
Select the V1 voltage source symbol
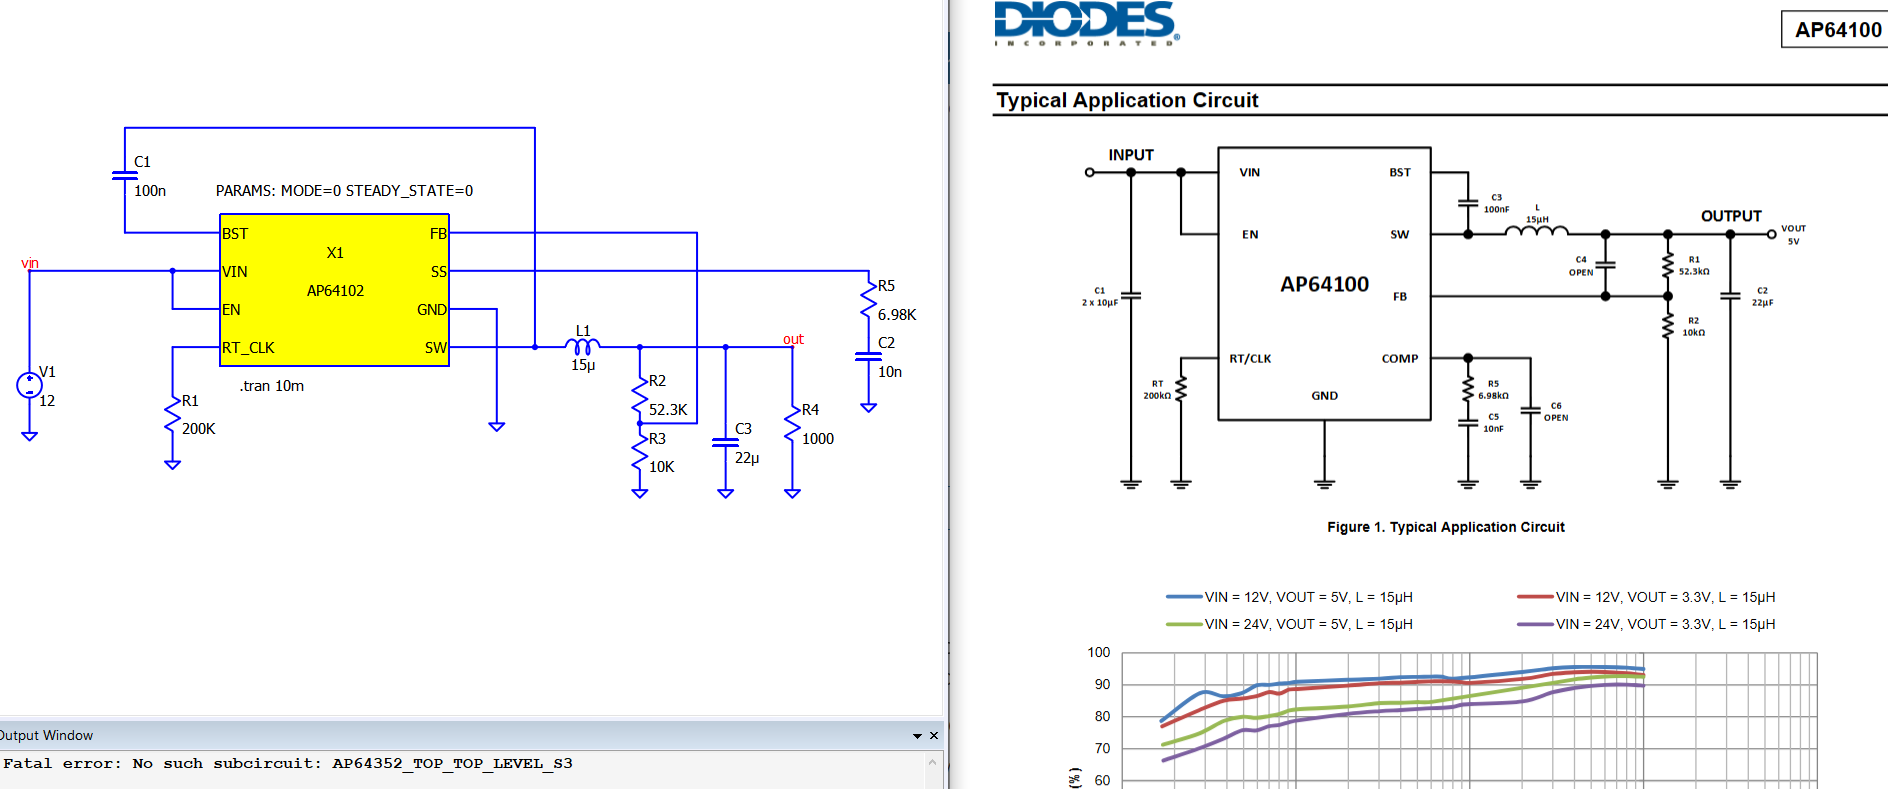(x=29, y=385)
